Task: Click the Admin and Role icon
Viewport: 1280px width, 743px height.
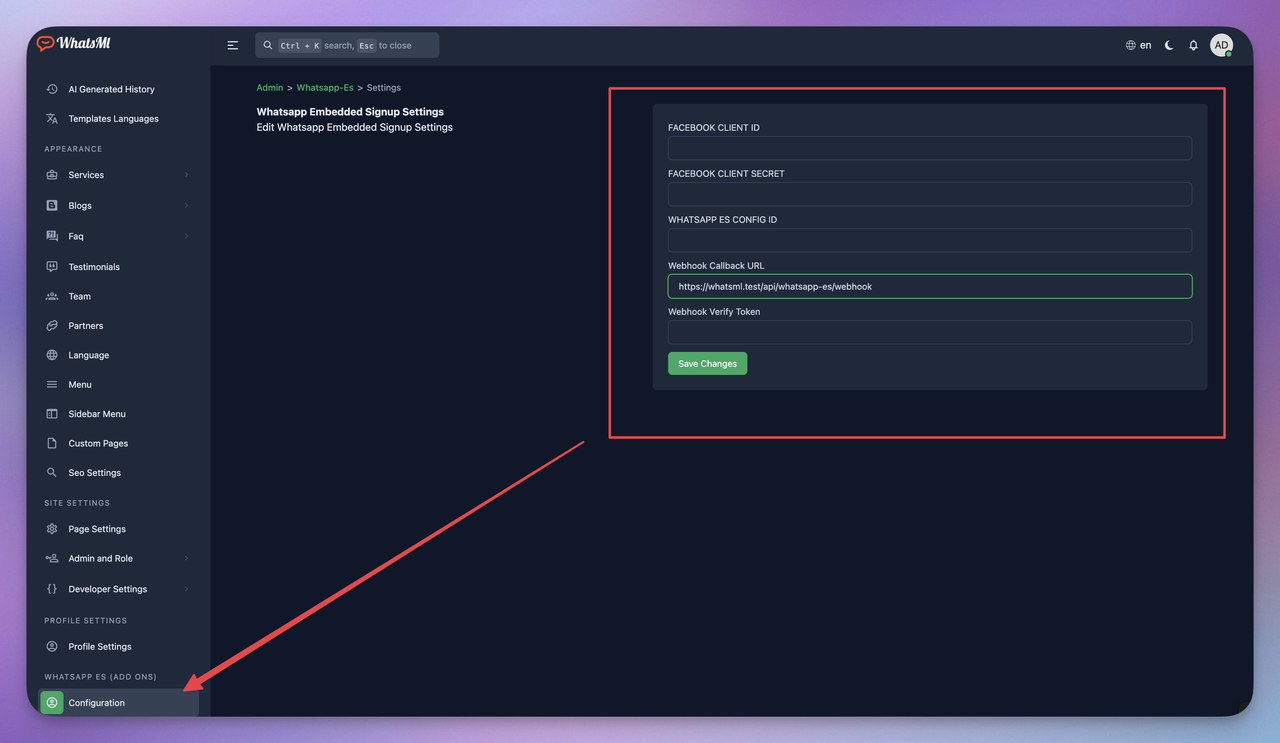Action: coord(52,558)
